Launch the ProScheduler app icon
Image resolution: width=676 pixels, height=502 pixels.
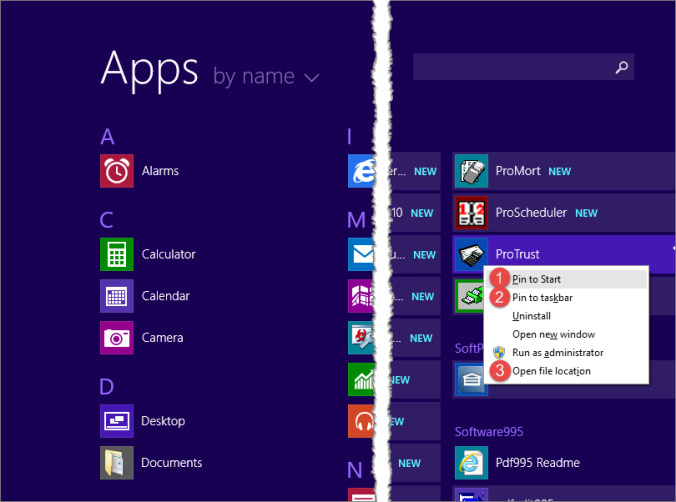tap(471, 213)
